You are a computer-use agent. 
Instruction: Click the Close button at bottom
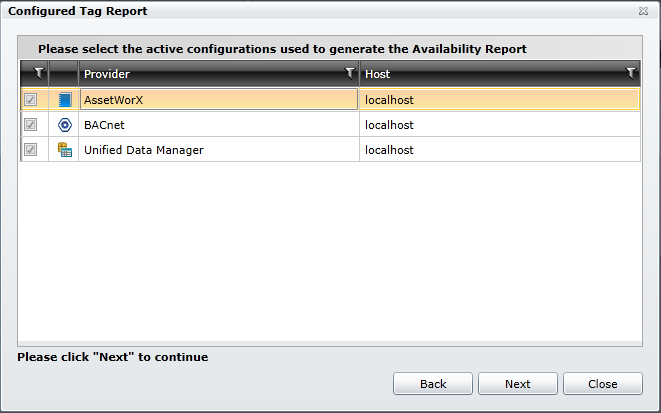point(602,384)
